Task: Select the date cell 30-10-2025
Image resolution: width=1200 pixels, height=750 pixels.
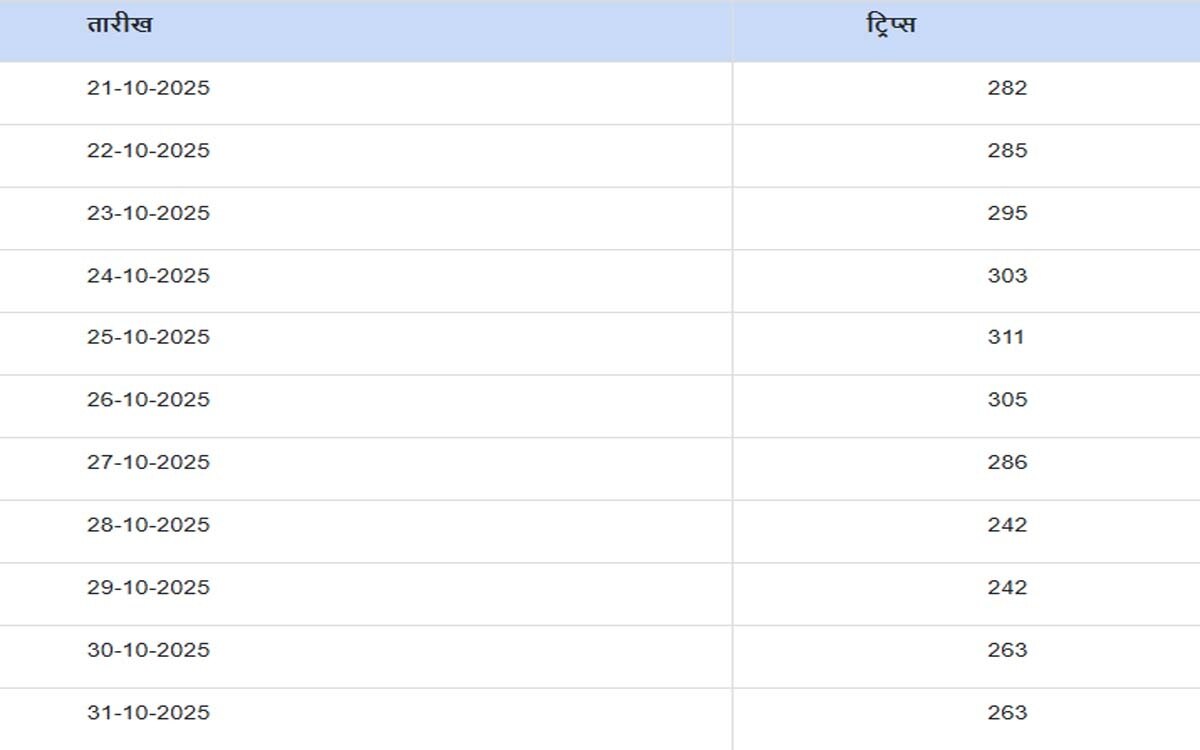Action: click(148, 650)
